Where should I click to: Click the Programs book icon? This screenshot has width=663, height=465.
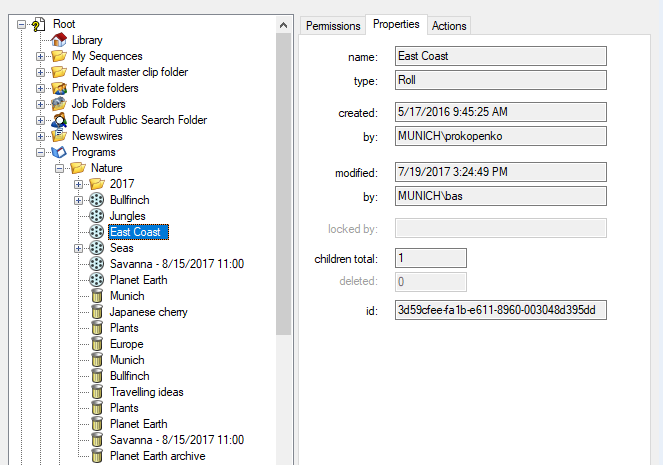point(59,152)
